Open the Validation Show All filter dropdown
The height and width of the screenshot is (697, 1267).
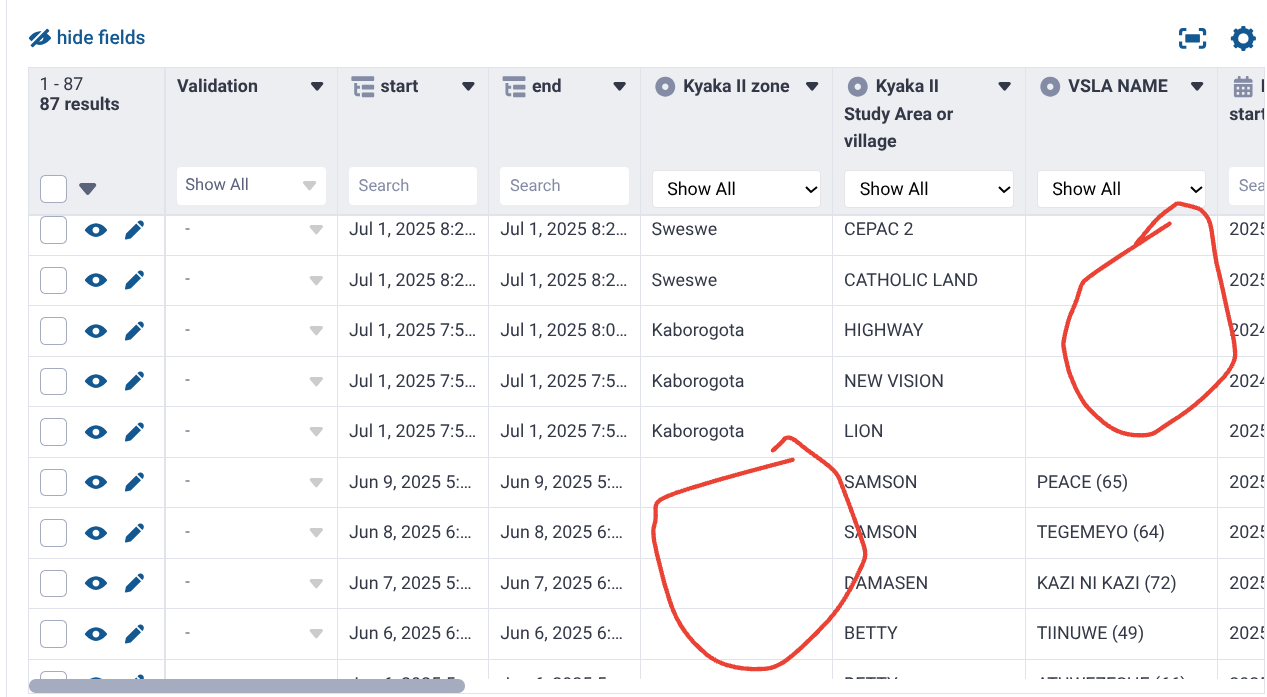(250, 185)
